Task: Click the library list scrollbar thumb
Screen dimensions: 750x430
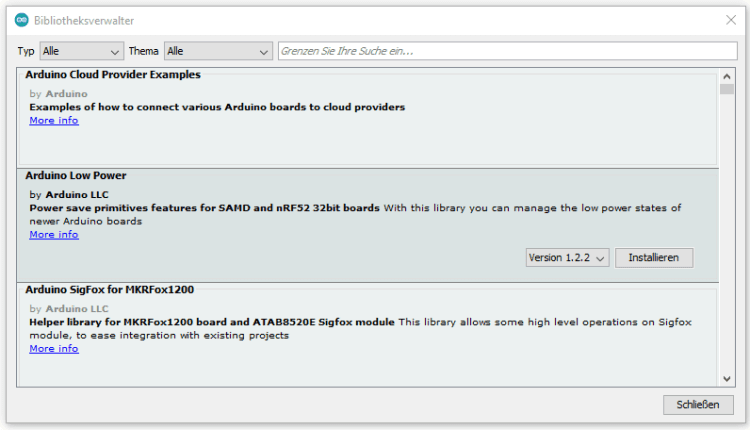Action: point(727,89)
